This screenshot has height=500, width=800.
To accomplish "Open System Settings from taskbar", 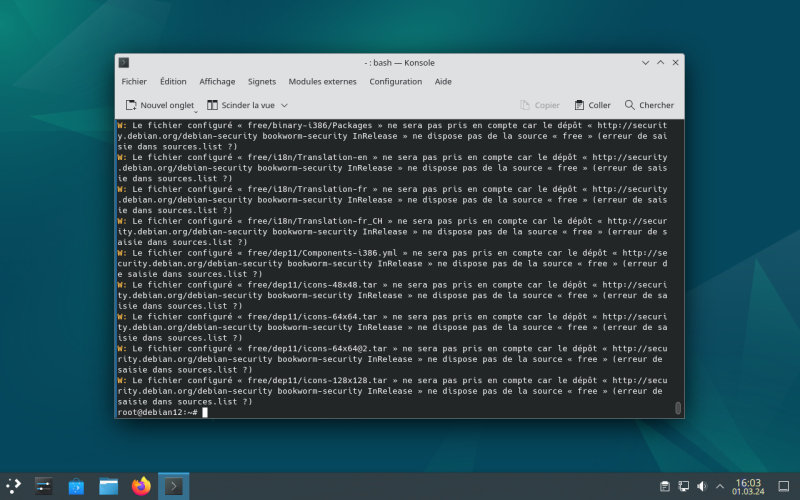I will tap(43, 486).
